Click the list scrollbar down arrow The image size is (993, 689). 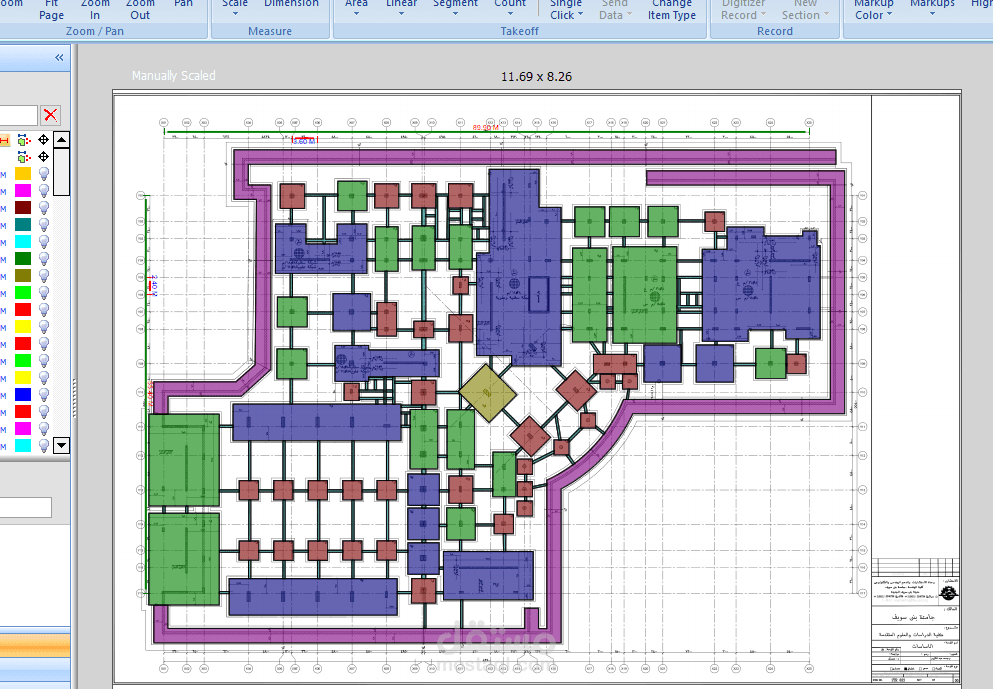pyautogui.click(x=61, y=445)
